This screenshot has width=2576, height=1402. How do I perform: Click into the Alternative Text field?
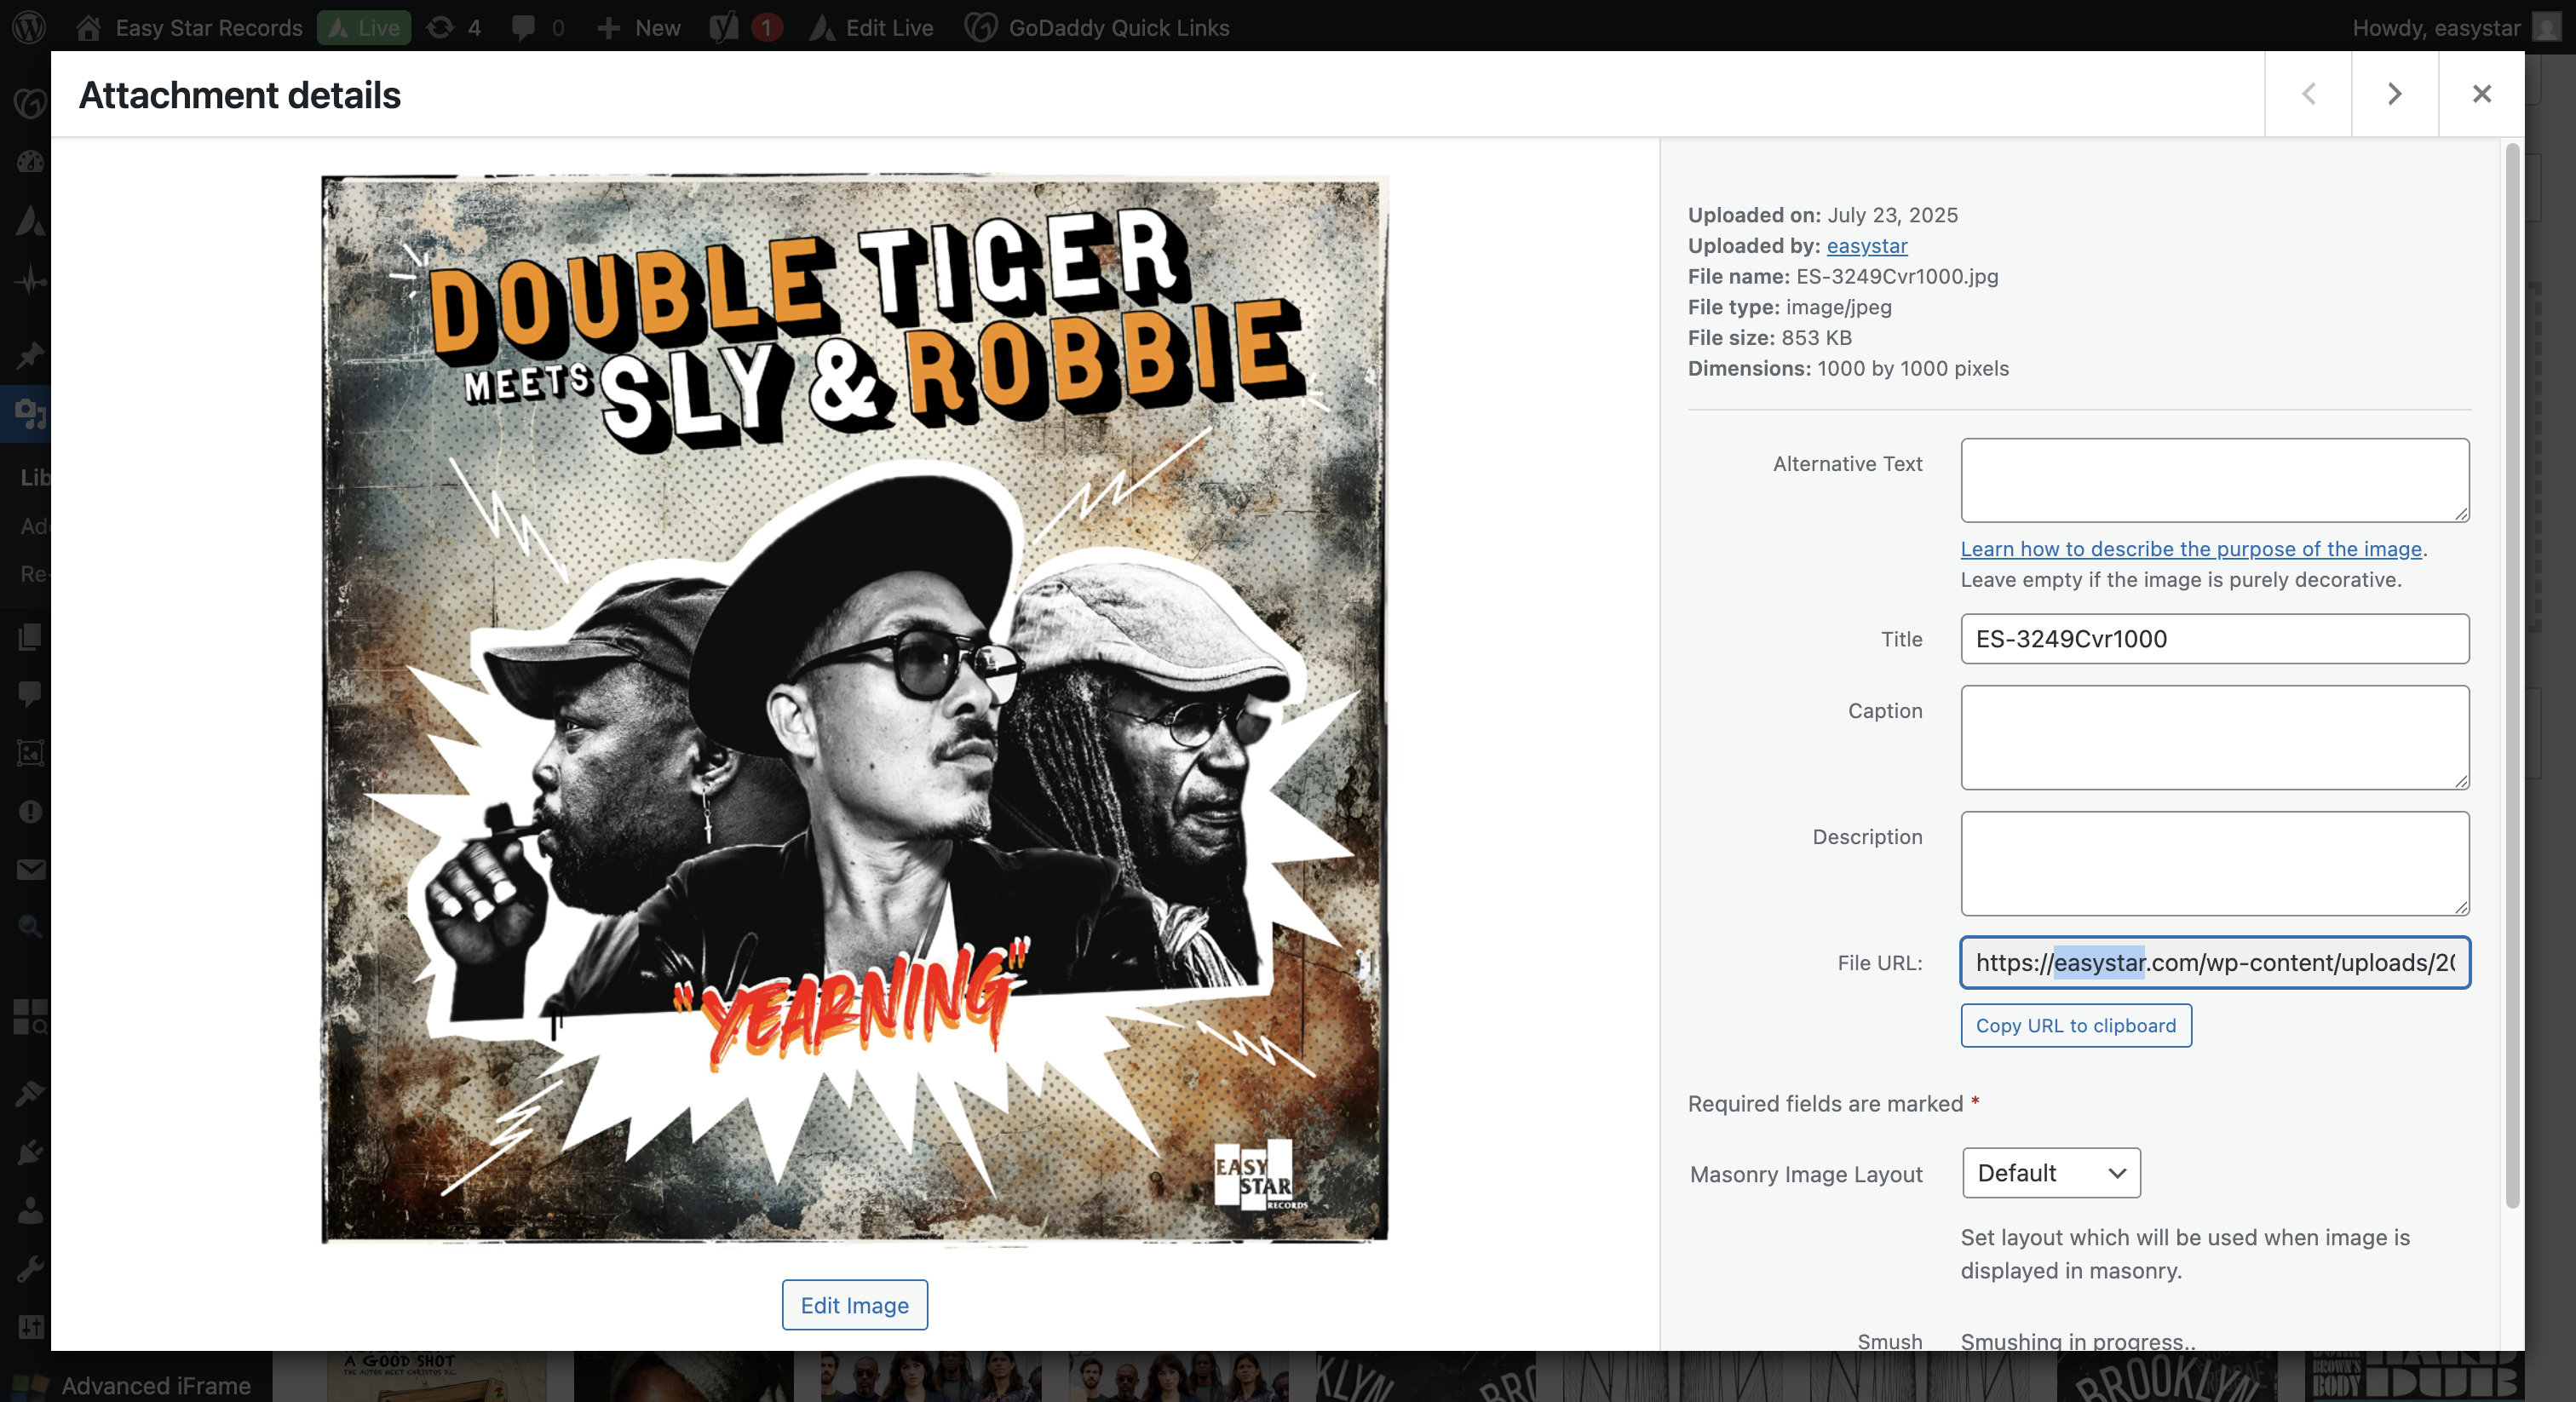tap(2214, 479)
